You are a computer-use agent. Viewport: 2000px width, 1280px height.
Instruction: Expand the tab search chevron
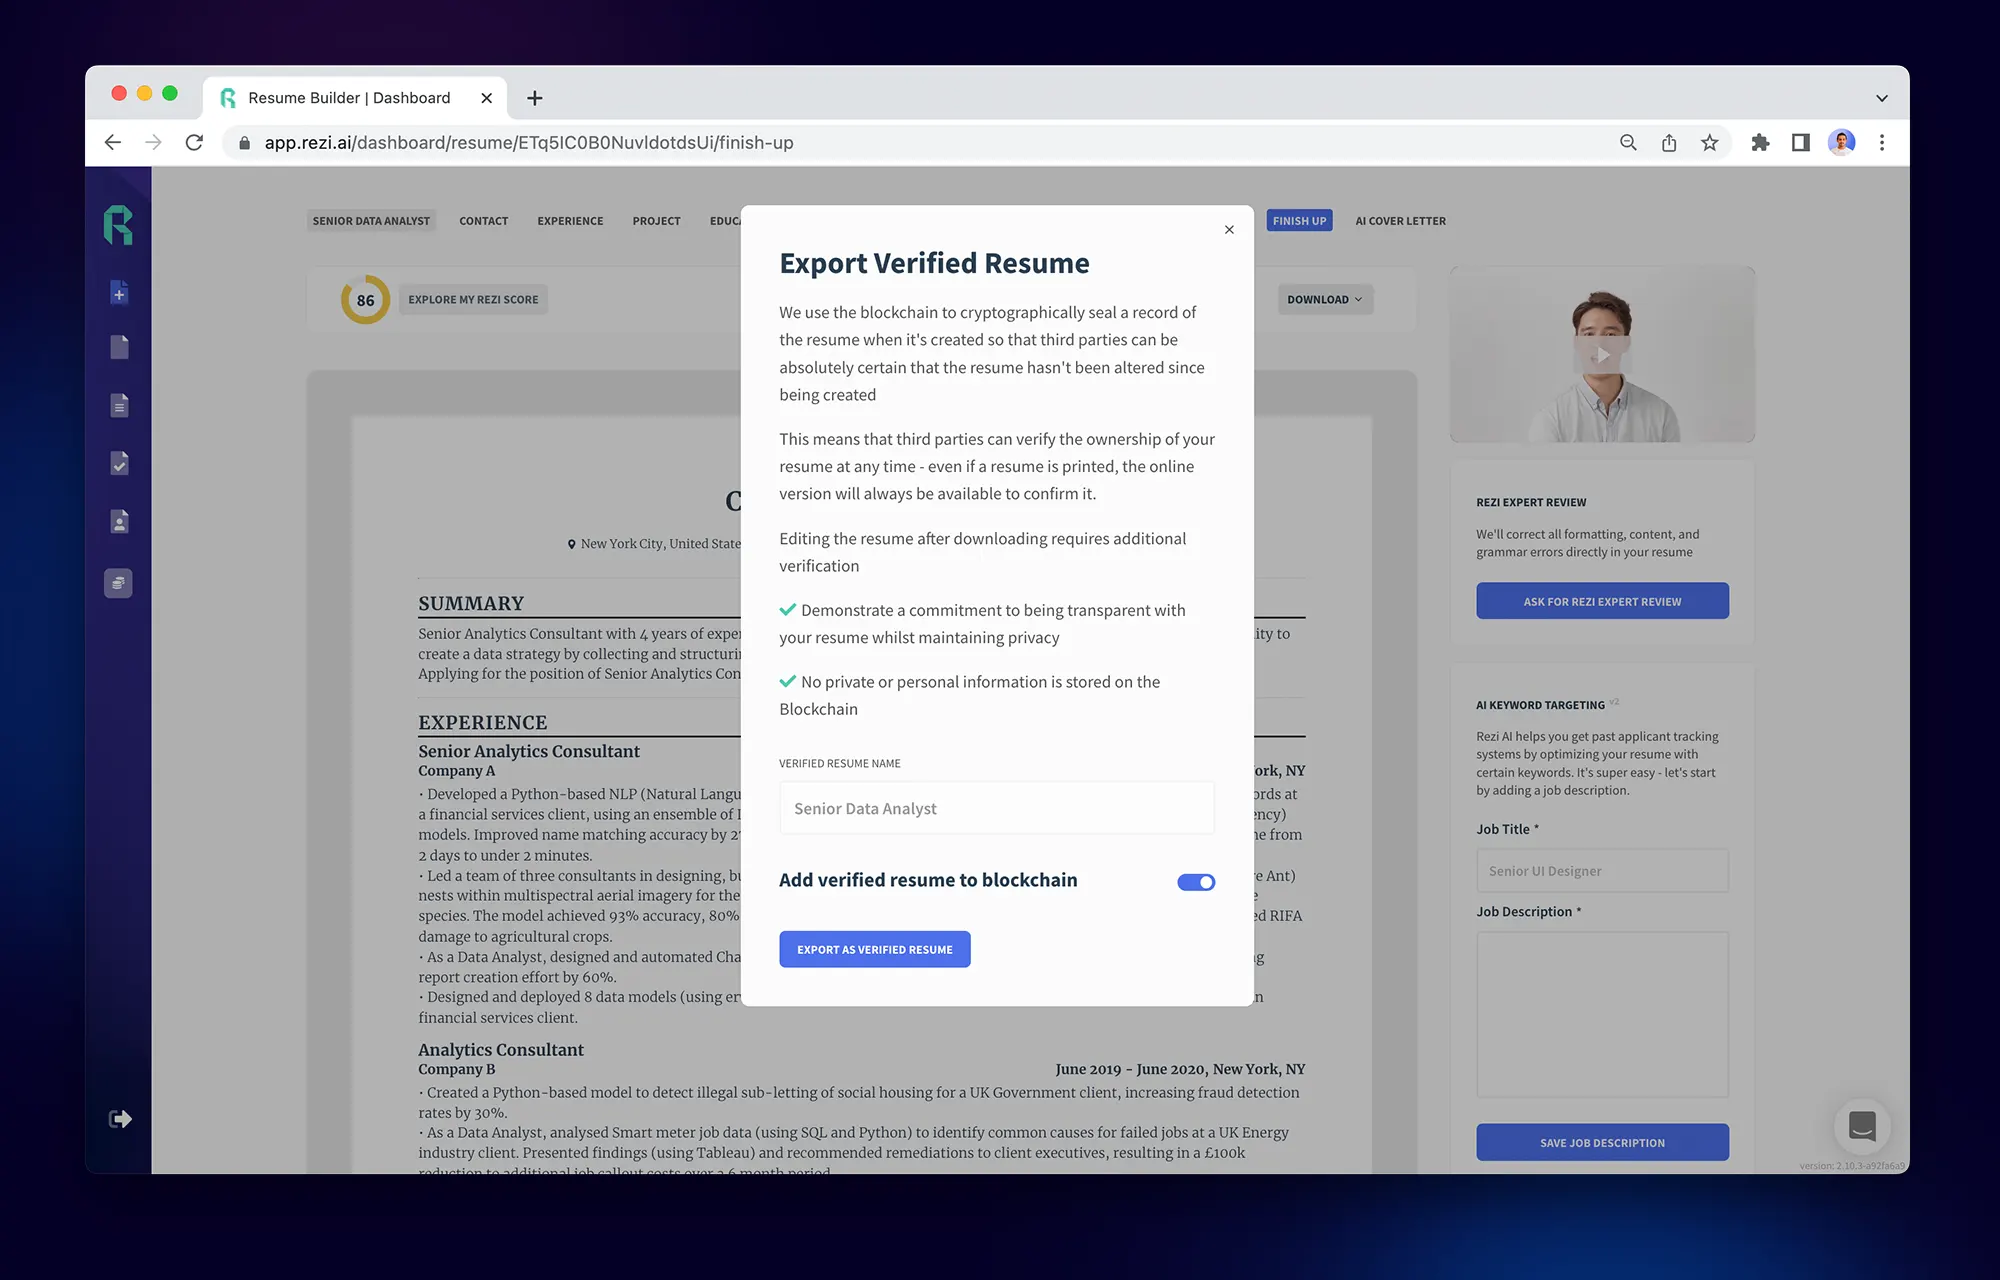coord(1882,98)
